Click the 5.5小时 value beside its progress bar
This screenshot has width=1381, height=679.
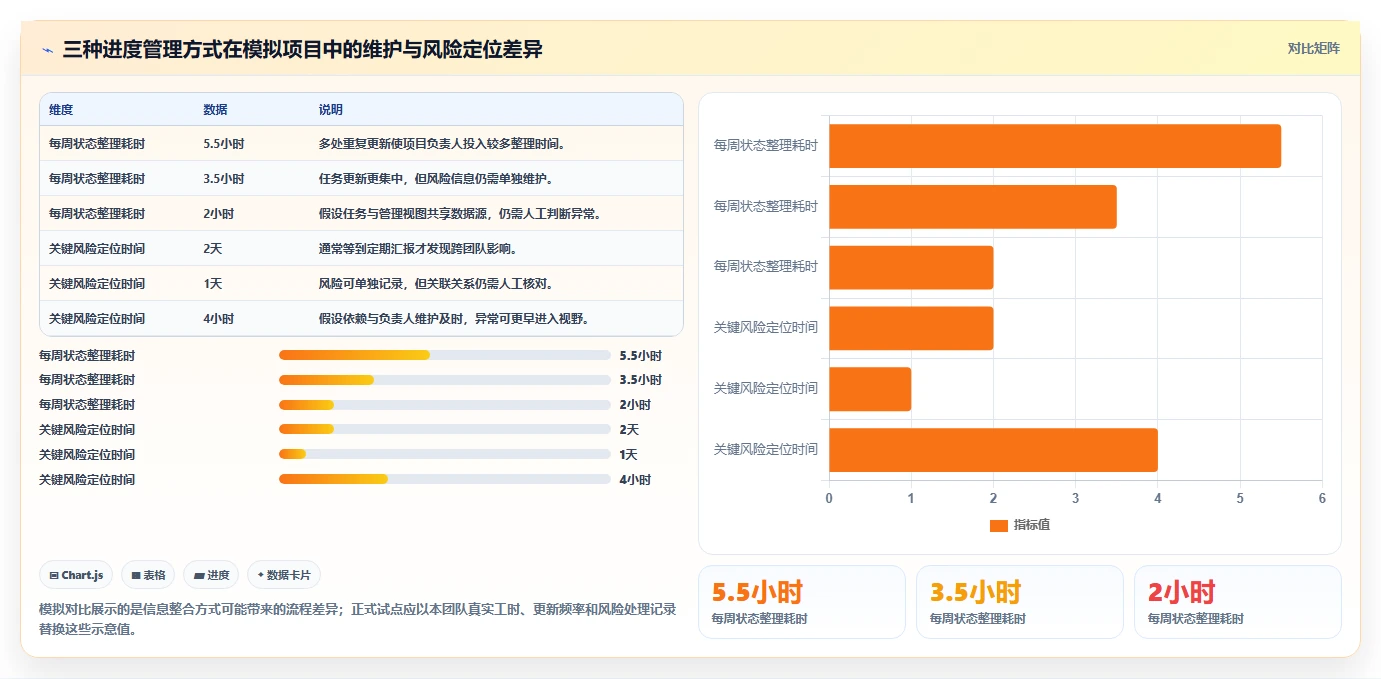[641, 355]
